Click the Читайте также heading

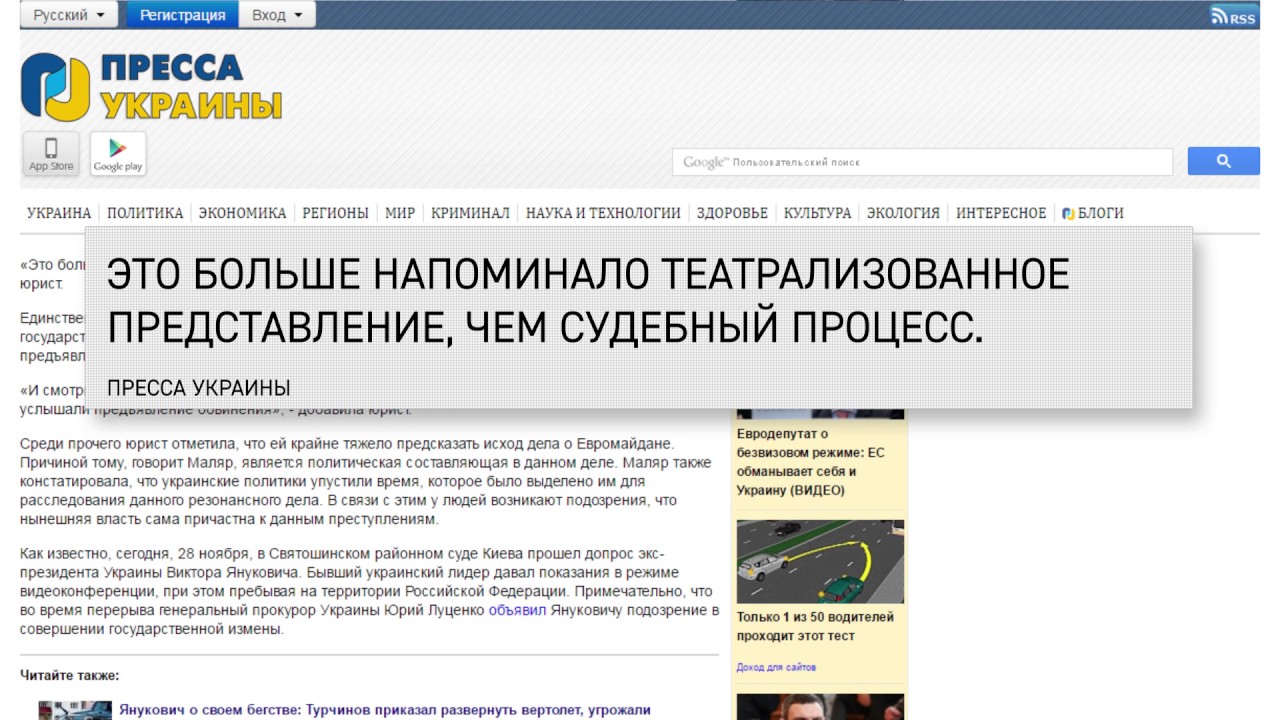70,675
